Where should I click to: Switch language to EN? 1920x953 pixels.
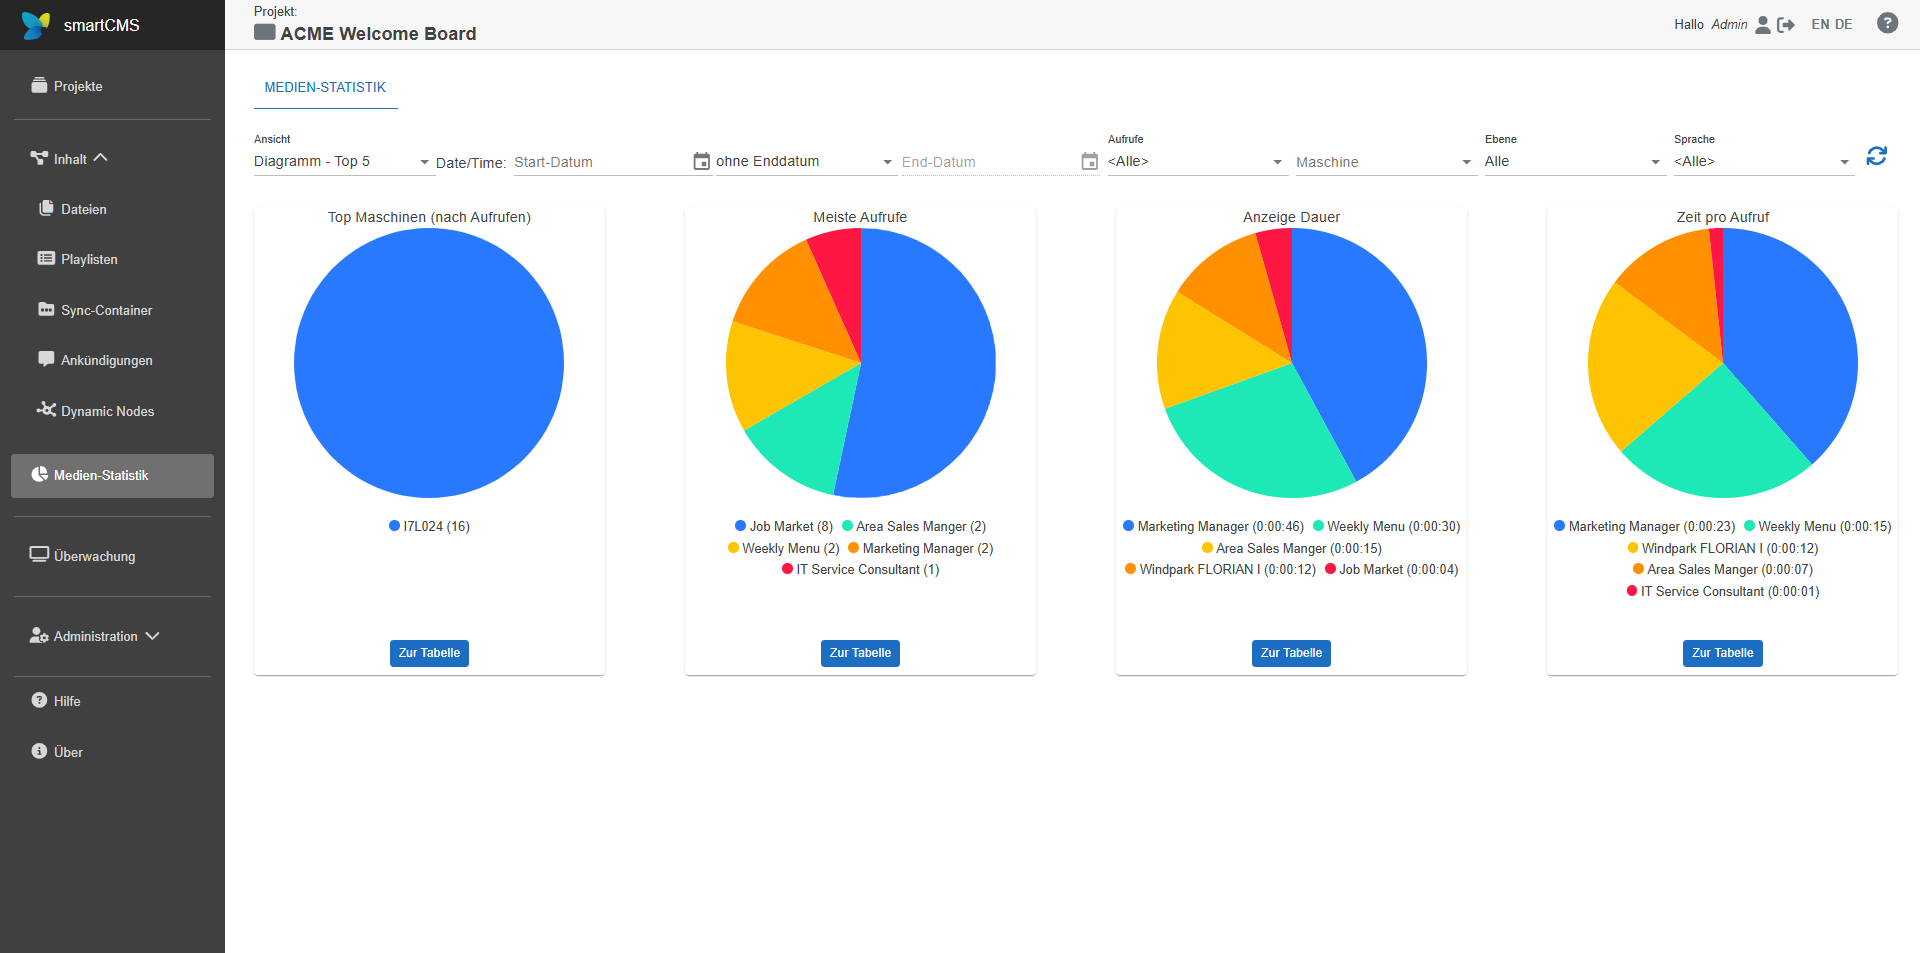(x=1820, y=24)
